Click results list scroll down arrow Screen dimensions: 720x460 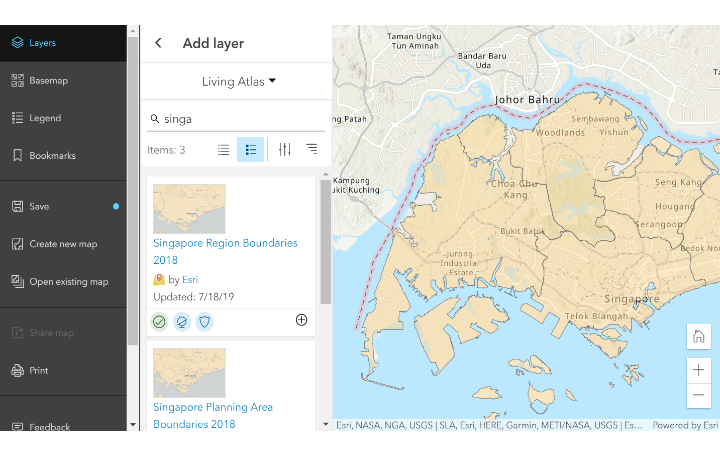[326, 424]
